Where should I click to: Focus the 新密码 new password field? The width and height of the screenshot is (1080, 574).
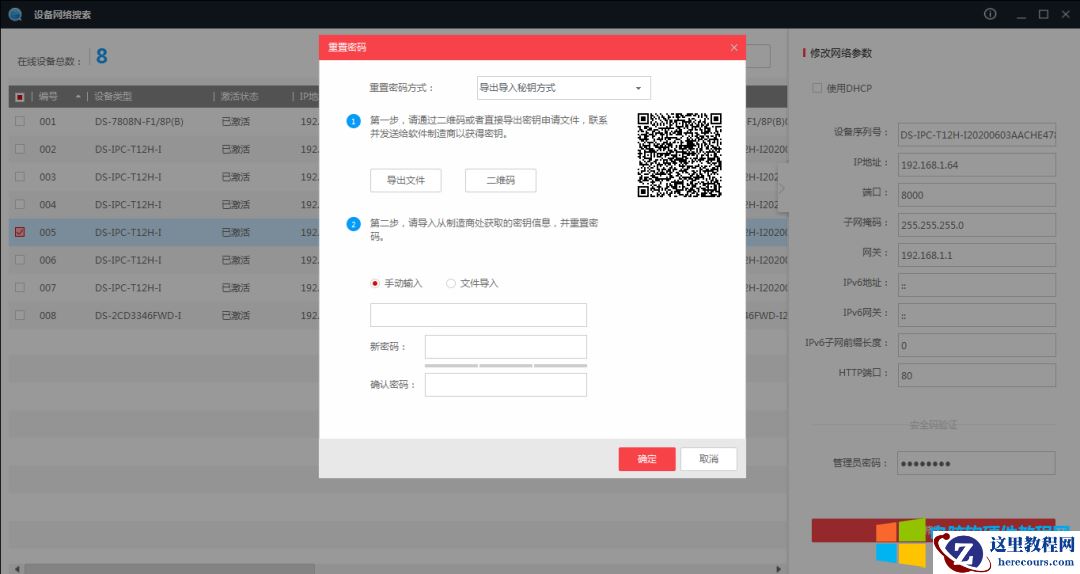[506, 347]
